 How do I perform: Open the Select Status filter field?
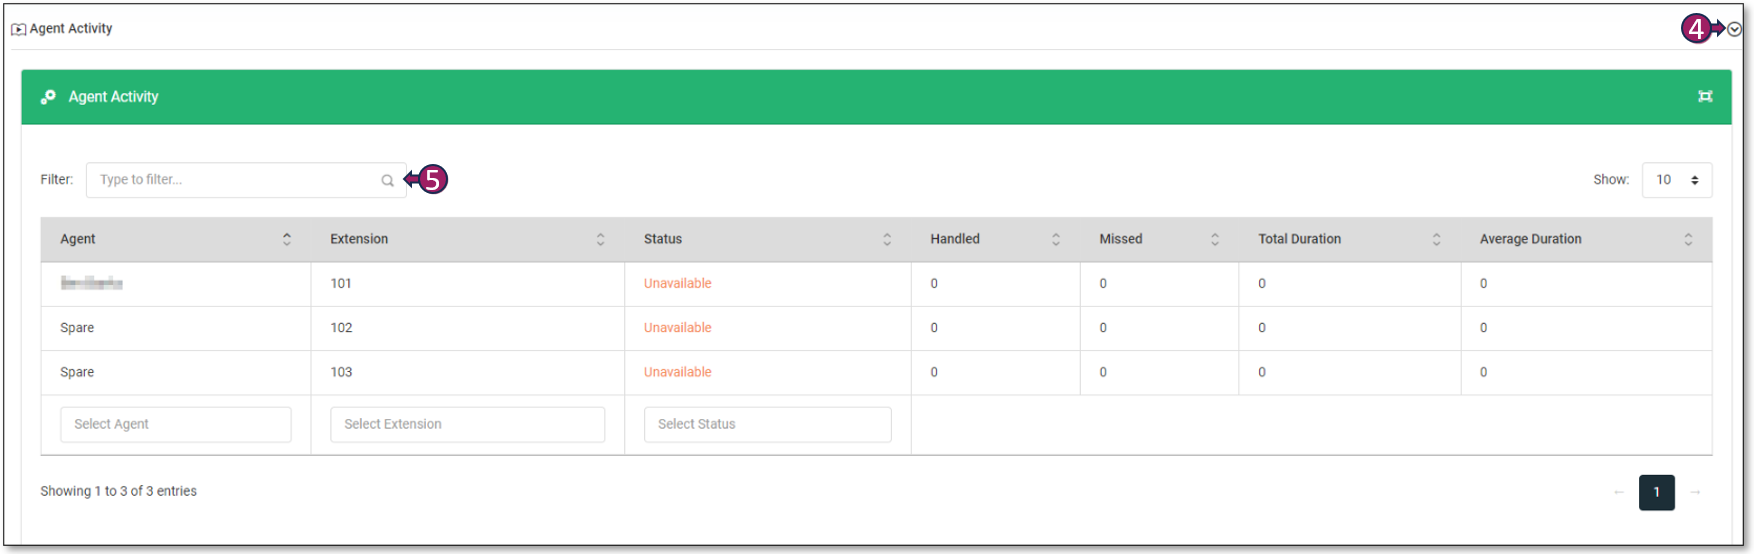coord(767,424)
